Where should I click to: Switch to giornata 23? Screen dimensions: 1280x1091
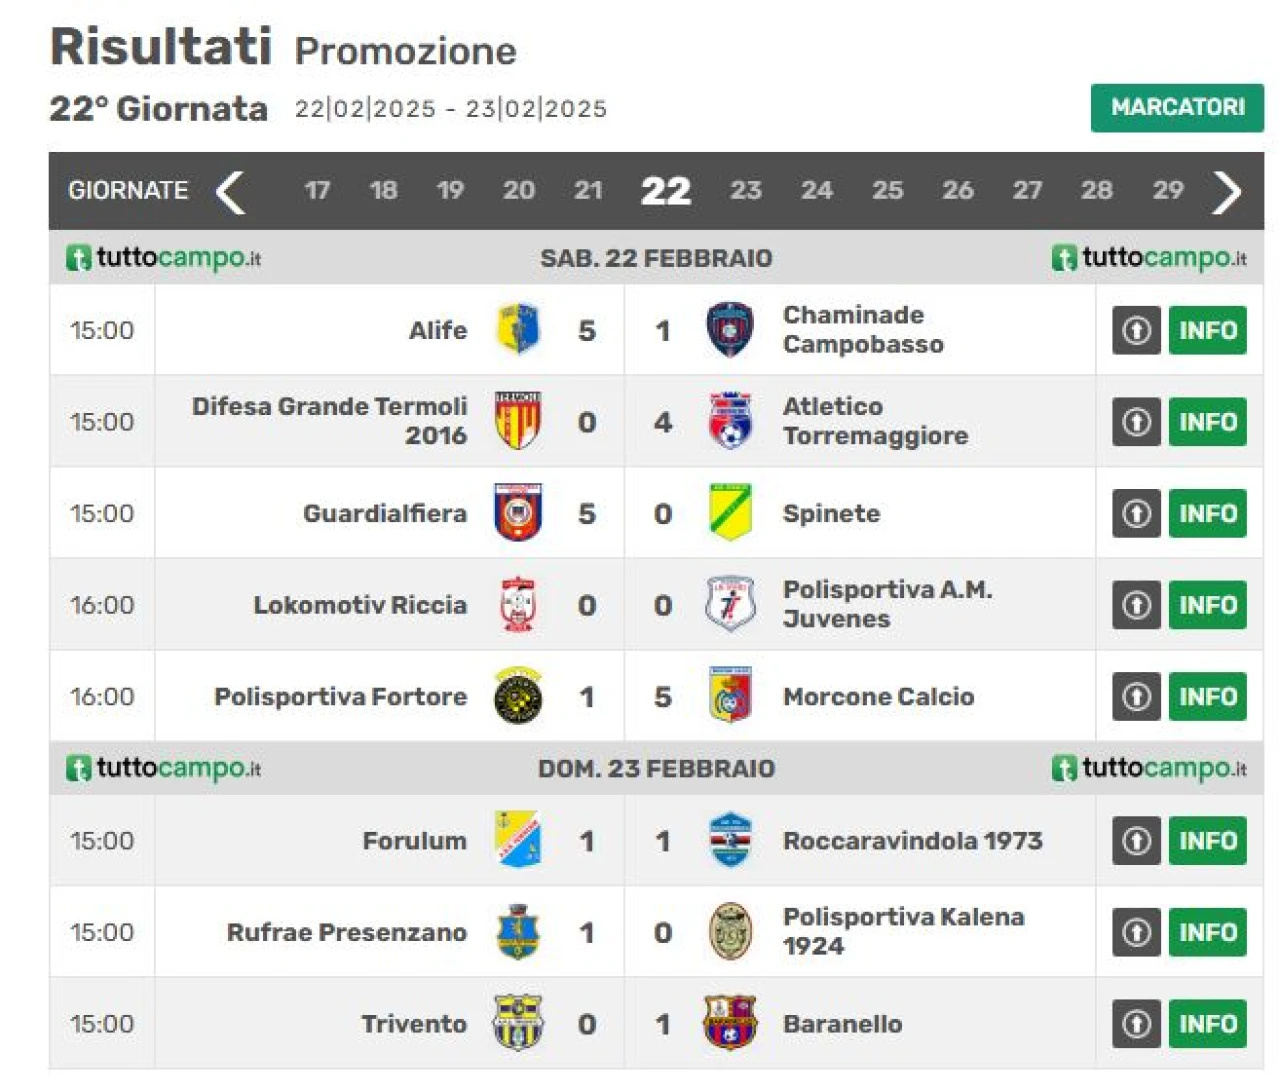click(x=745, y=190)
